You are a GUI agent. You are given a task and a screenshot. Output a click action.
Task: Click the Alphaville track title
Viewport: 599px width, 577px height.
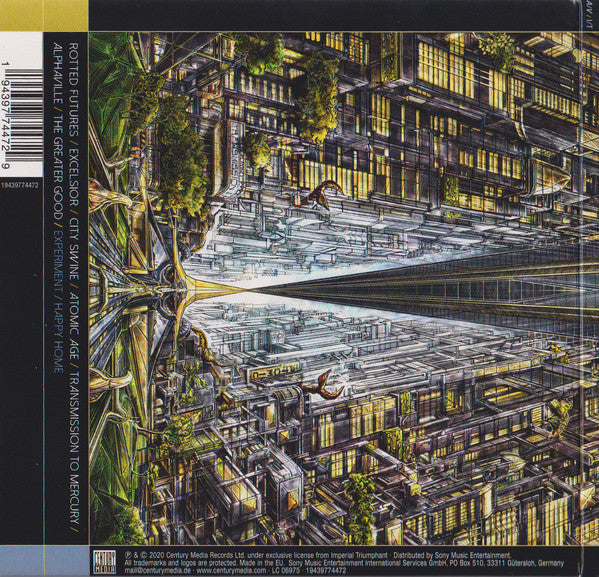point(57,73)
